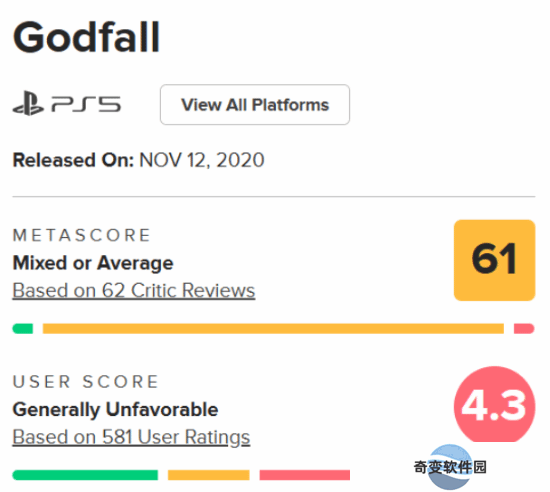Click the Godfall game title
The height and width of the screenshot is (492, 550).
[86, 37]
